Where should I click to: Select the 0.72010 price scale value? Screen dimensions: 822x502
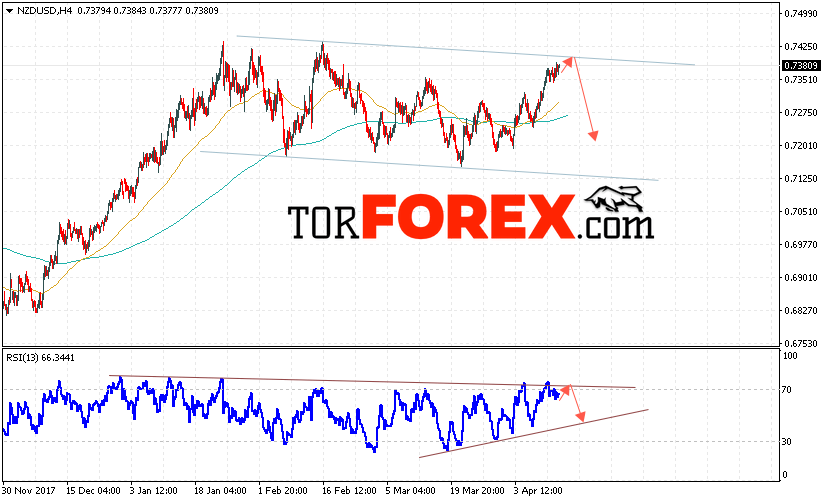pos(801,146)
